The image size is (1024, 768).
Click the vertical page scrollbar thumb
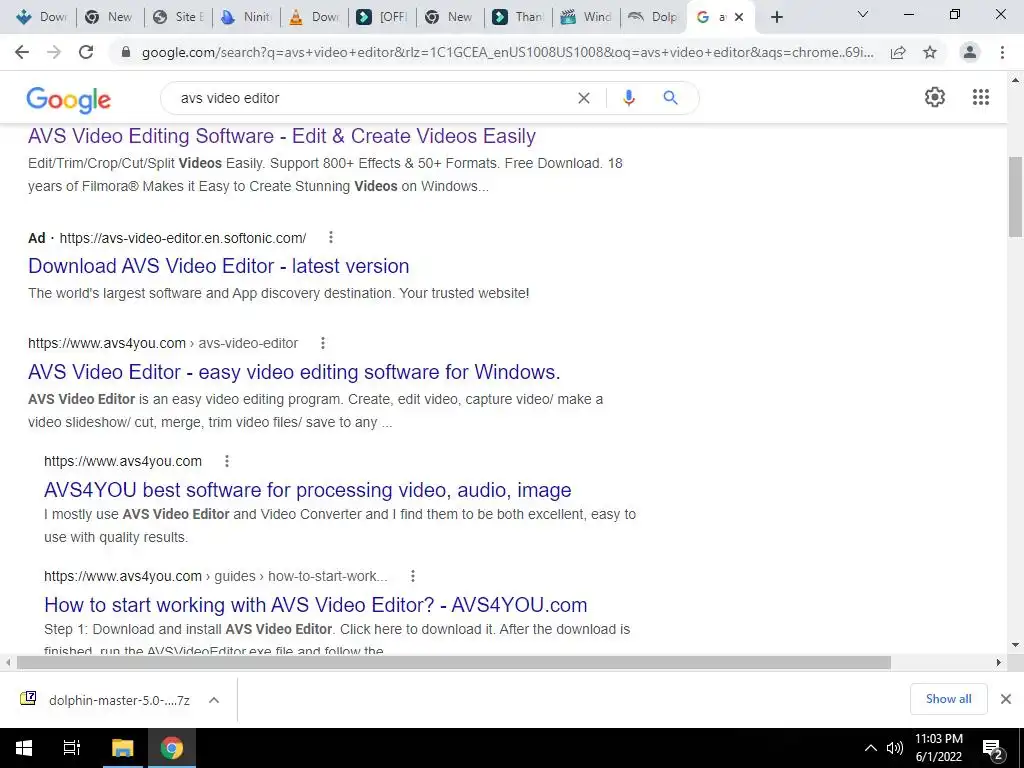pyautogui.click(x=1015, y=196)
